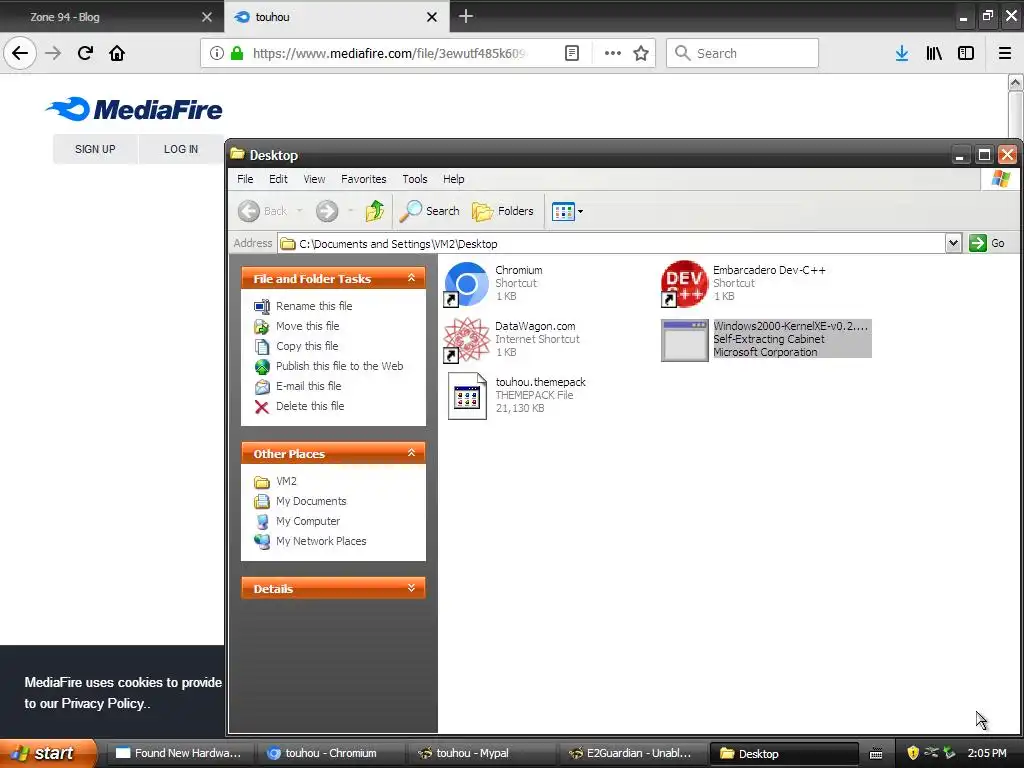The height and width of the screenshot is (768, 1024).
Task: Close the touhou browser tab
Action: coord(432,17)
